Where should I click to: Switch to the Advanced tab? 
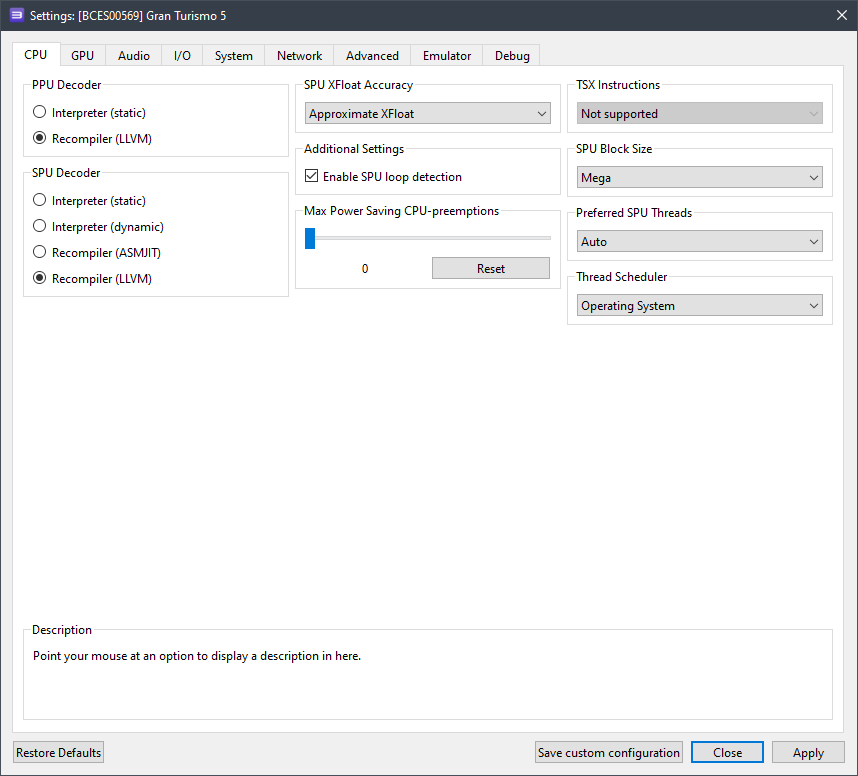372,56
